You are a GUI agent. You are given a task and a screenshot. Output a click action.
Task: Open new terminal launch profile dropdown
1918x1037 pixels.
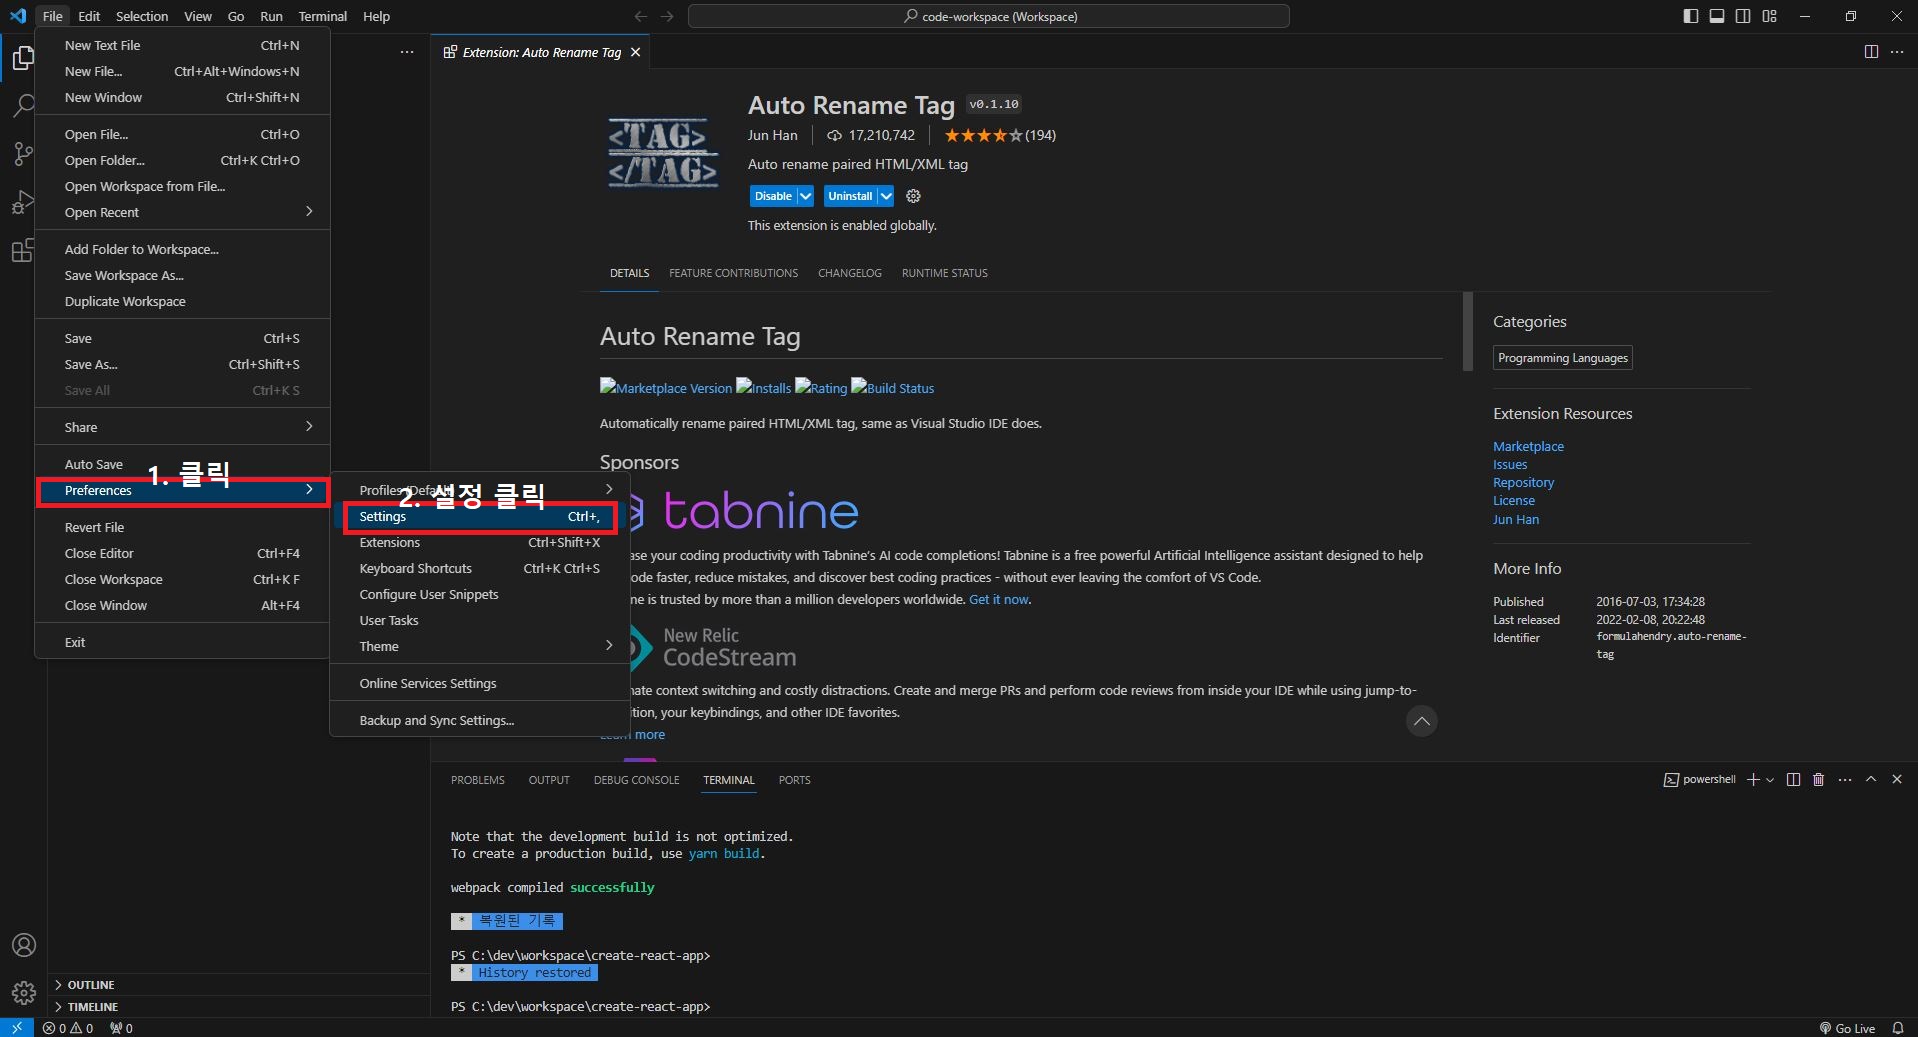[x=1770, y=780]
